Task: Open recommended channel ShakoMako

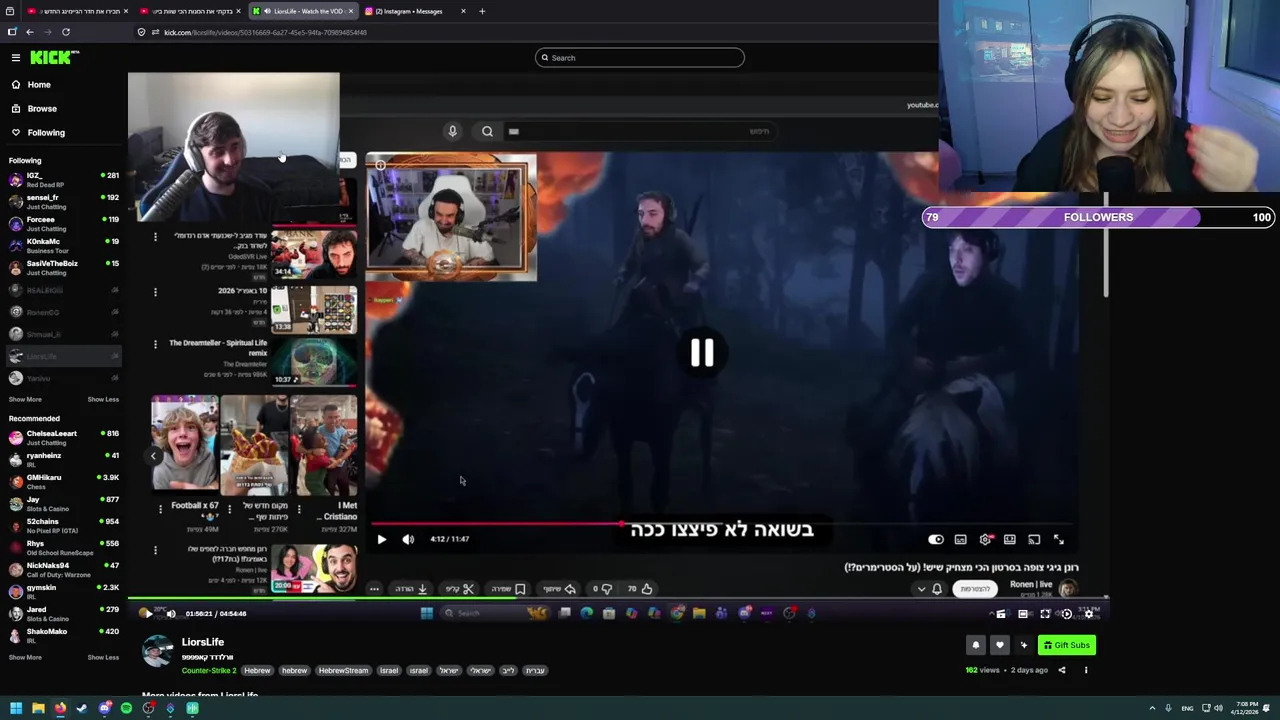Action: (x=63, y=636)
